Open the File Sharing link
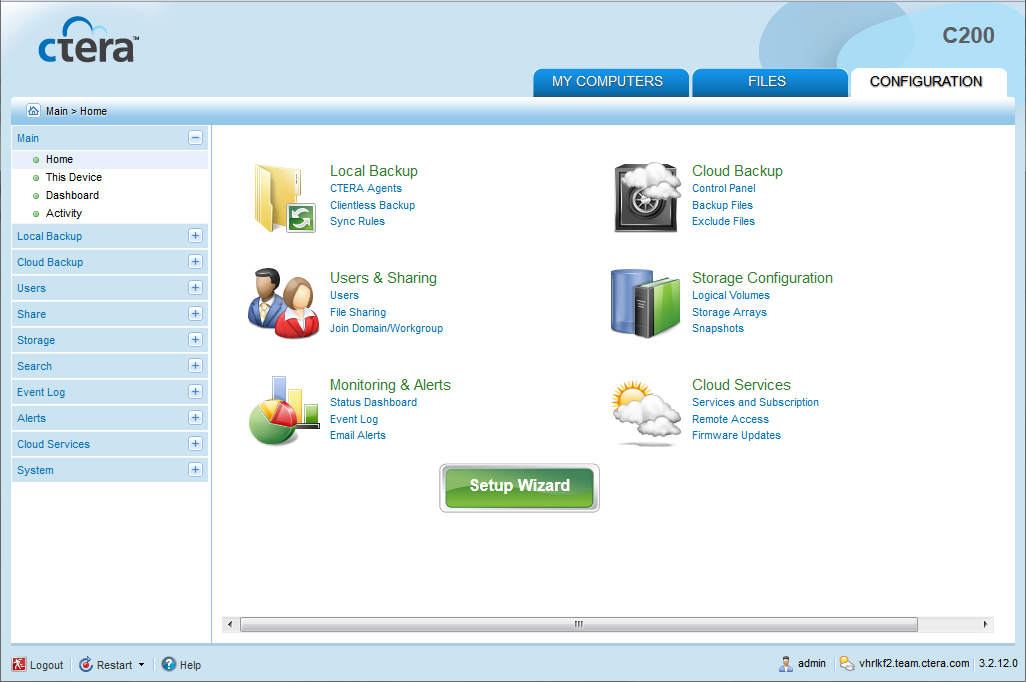This screenshot has width=1026, height=682. (x=358, y=312)
